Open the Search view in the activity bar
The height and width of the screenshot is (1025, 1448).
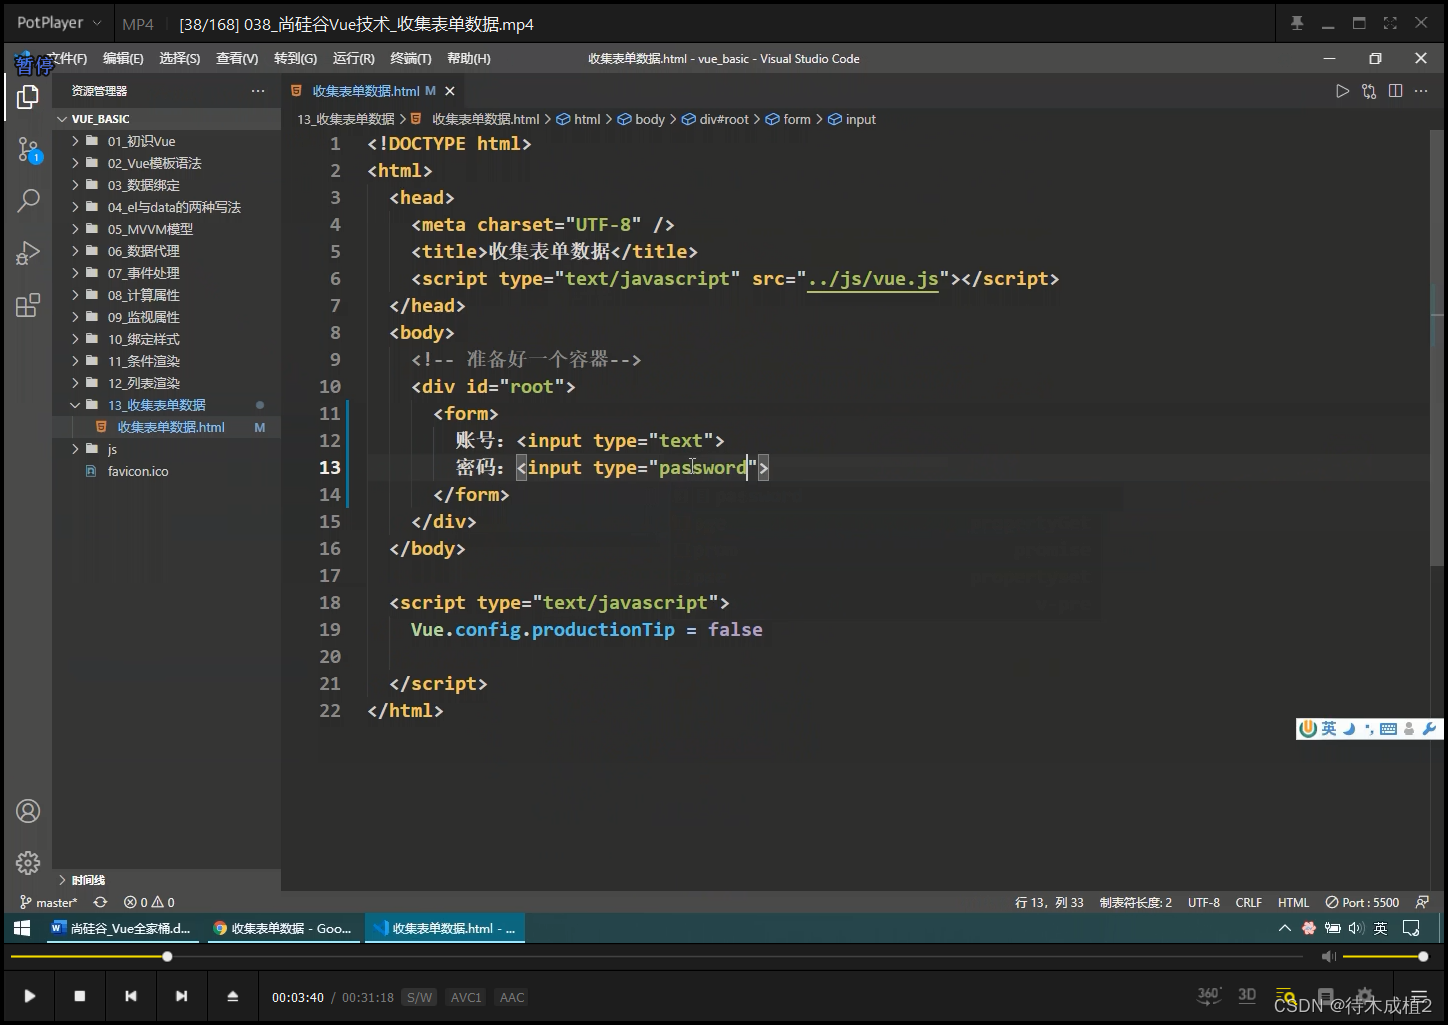pos(28,200)
